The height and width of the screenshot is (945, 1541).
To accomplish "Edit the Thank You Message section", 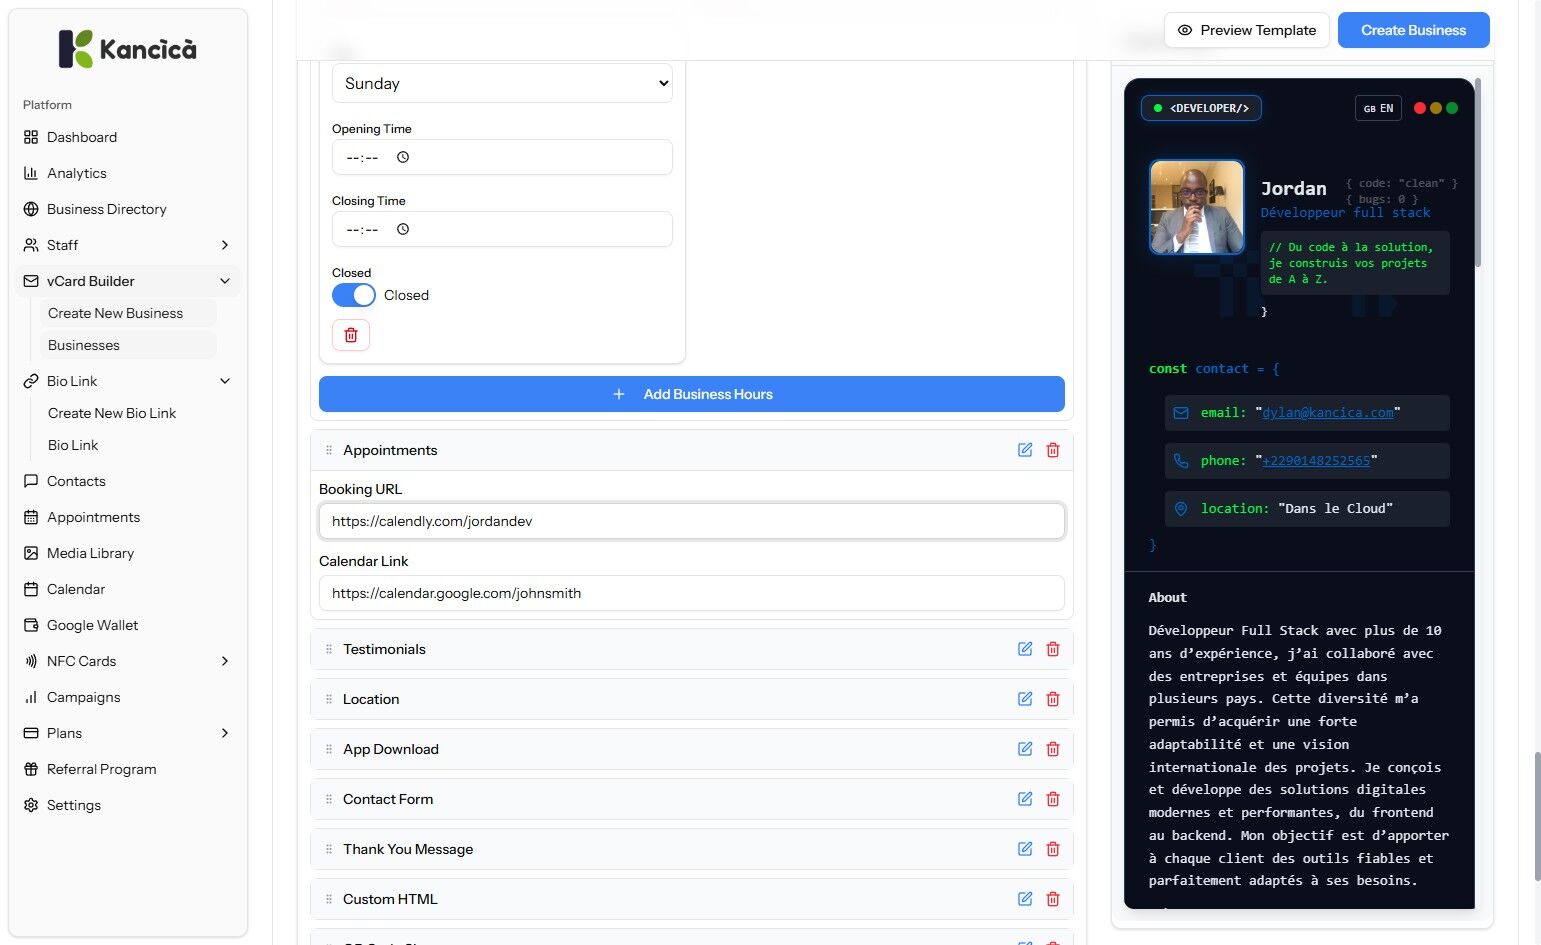I will click(1025, 849).
